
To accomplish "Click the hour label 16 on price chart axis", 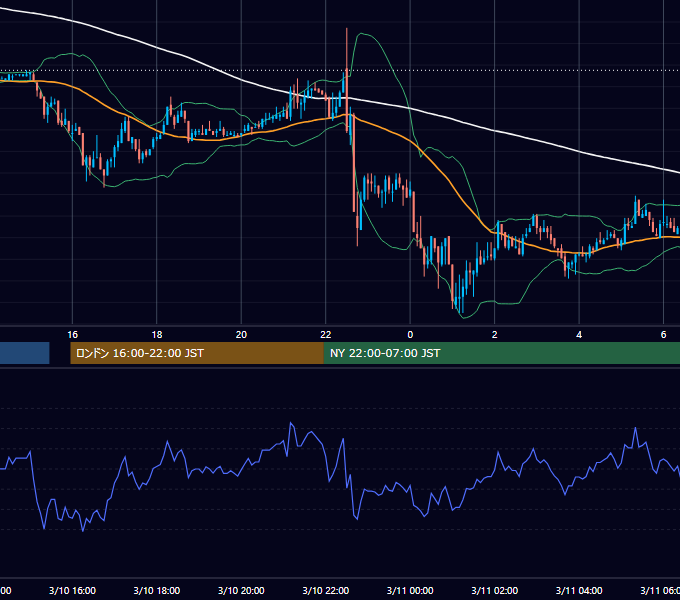I will [x=72, y=335].
